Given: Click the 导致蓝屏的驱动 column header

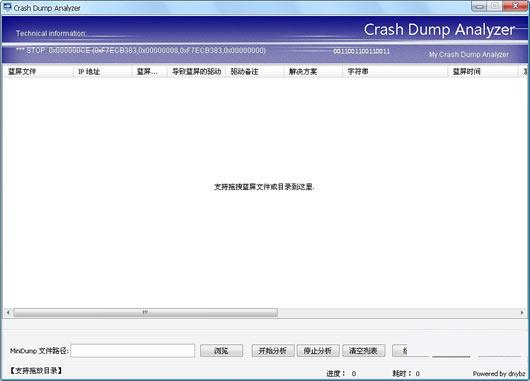Looking at the screenshot, I should coord(196,72).
